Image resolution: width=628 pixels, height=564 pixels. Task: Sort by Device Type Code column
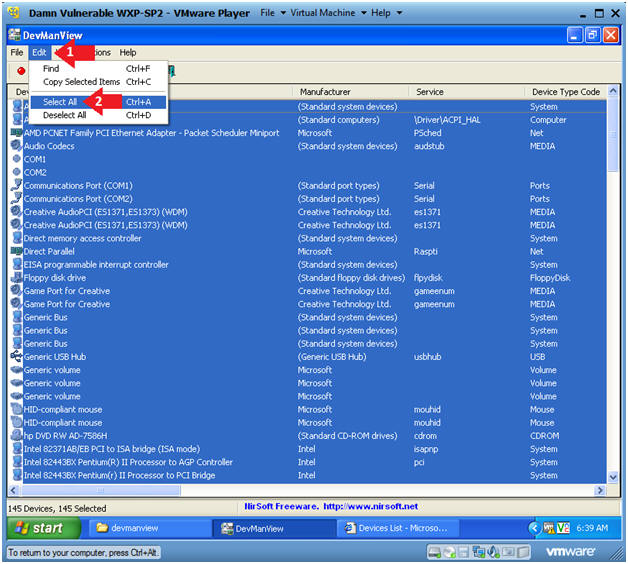pos(566,92)
